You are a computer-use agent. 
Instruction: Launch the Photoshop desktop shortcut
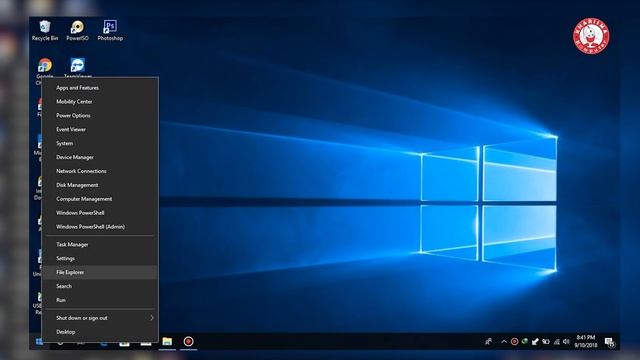[x=110, y=30]
